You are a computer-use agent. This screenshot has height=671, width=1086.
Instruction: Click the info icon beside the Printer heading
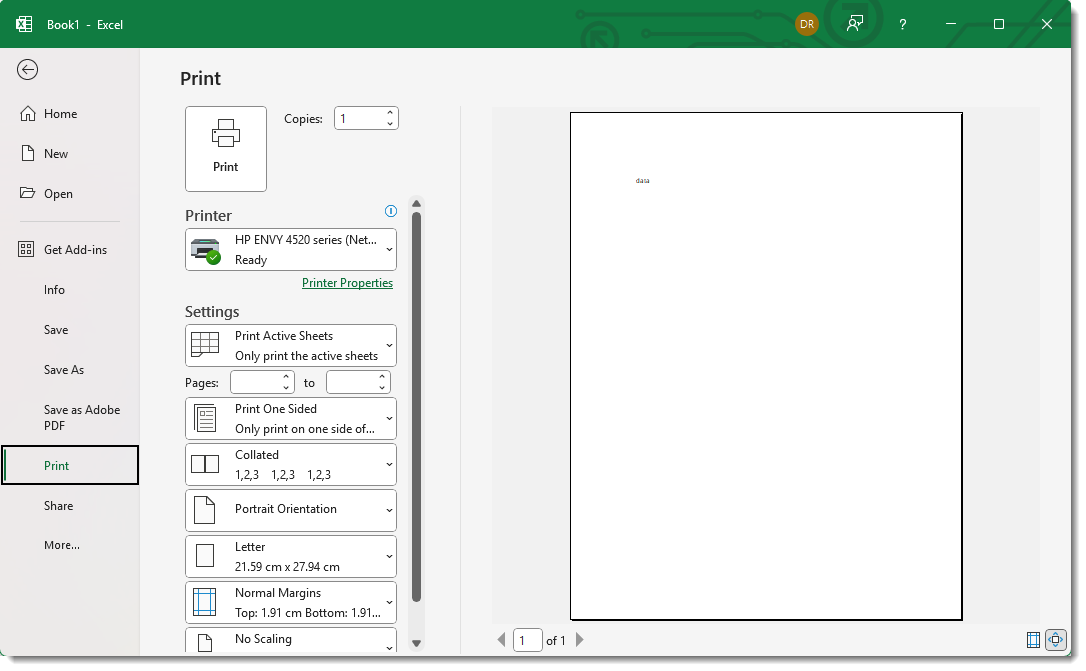[391, 211]
